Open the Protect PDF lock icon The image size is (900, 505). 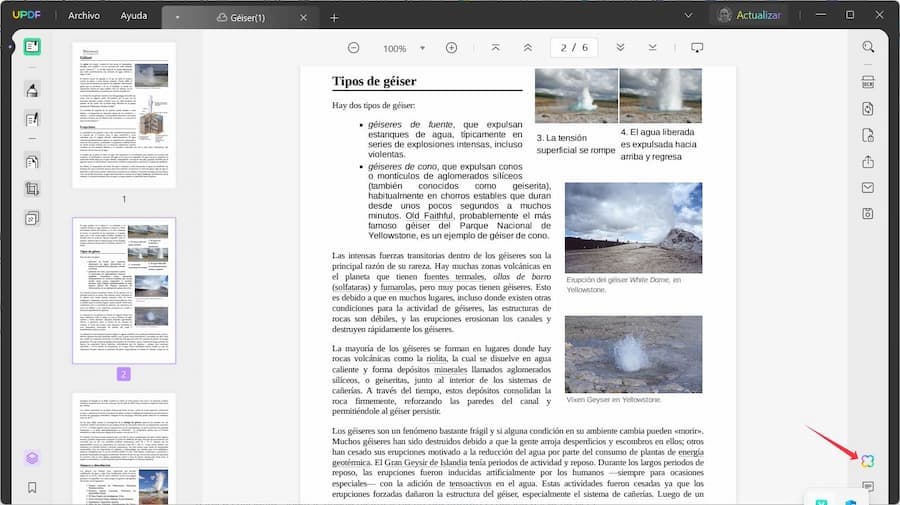click(868, 135)
